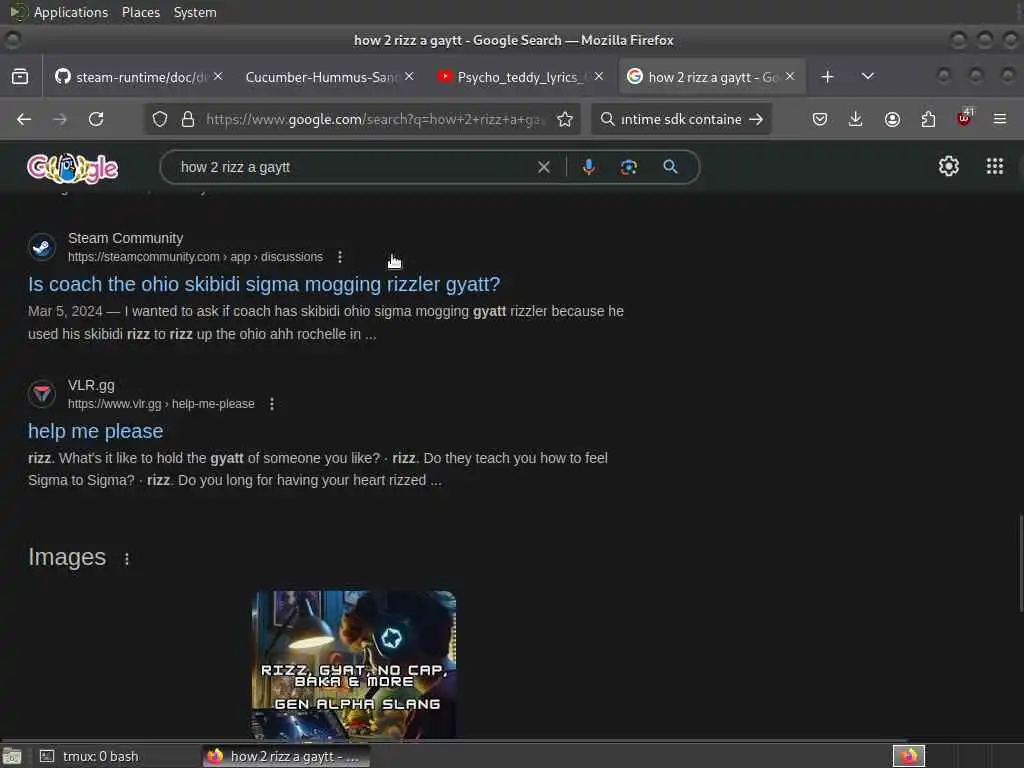Close the Google search tab

(790, 76)
